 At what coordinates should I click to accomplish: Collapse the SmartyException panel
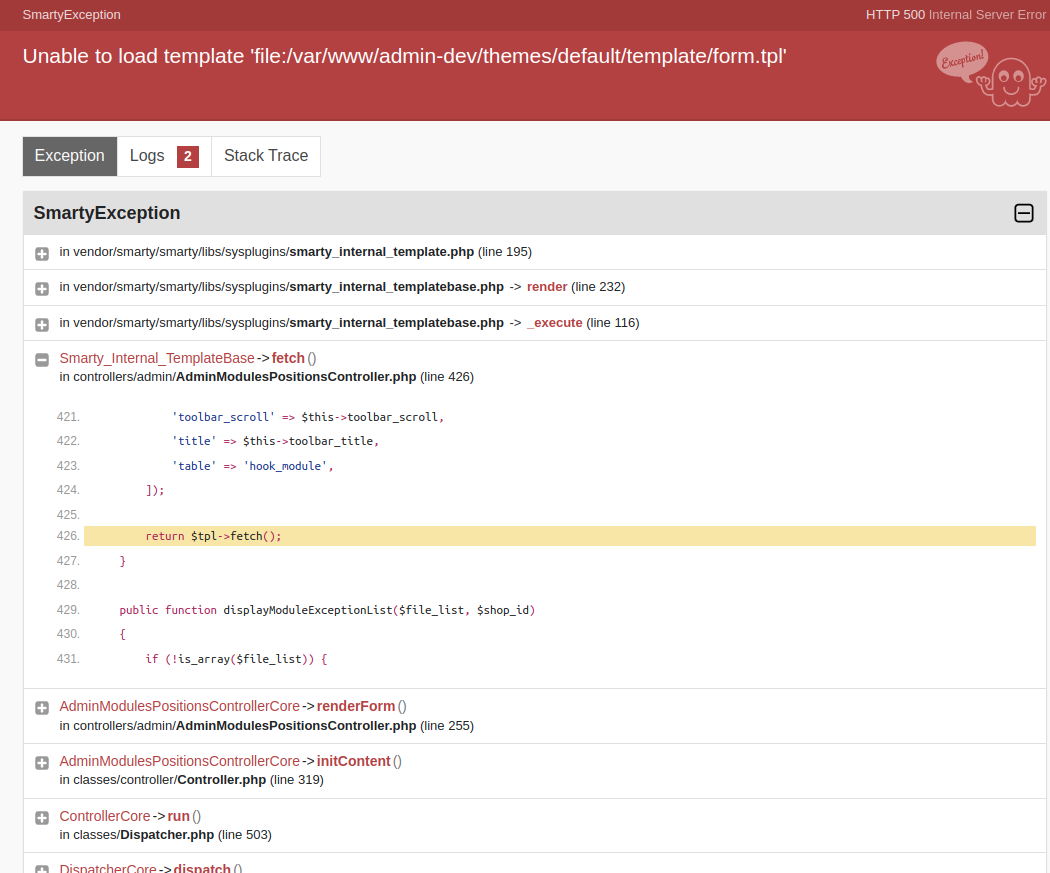click(1023, 213)
